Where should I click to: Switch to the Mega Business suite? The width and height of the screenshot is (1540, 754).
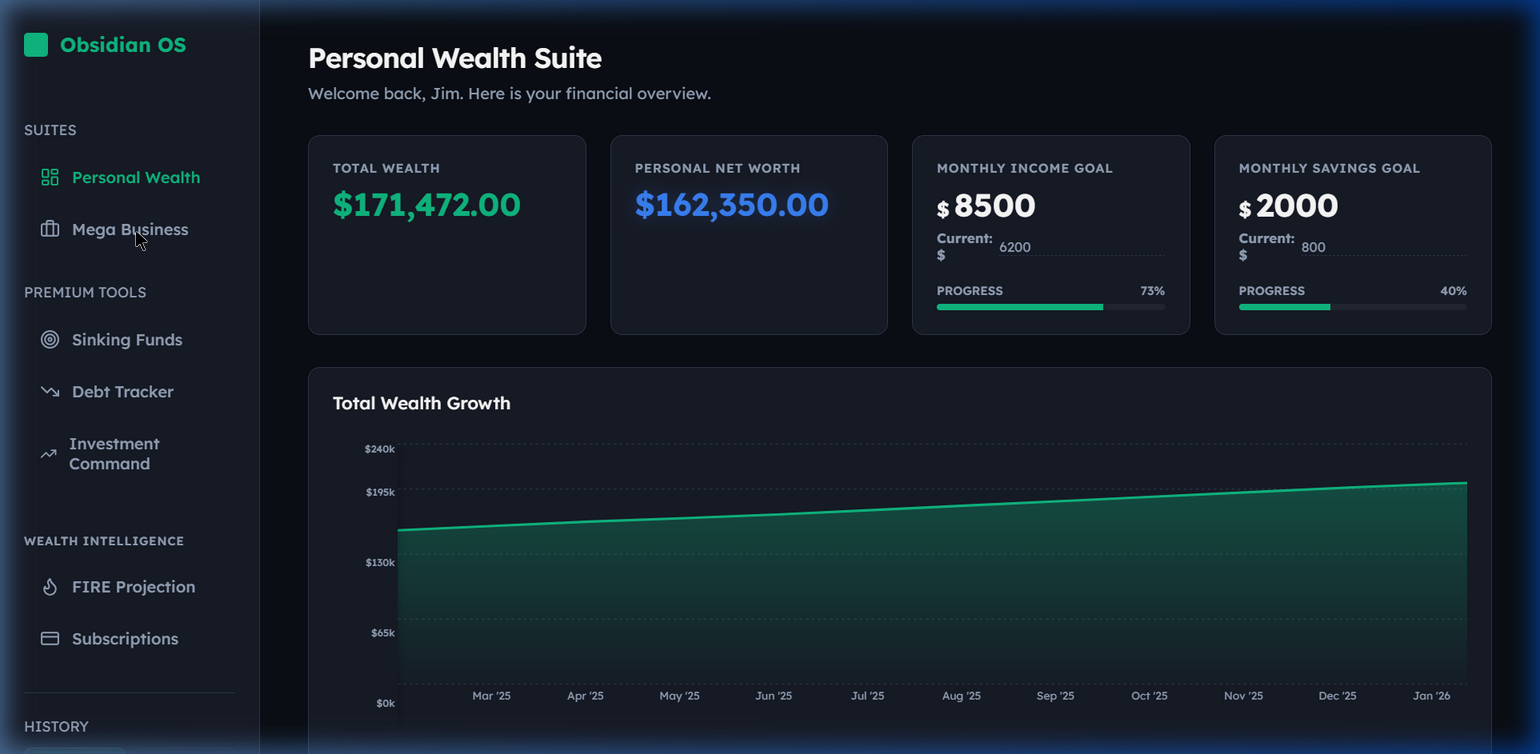pyautogui.click(x=130, y=229)
